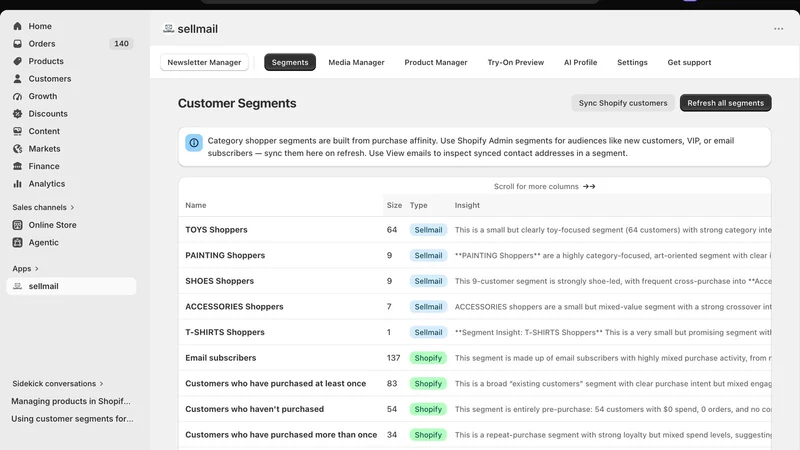The width and height of the screenshot is (800, 450).
Task: Click Sync Shopify customers button
Action: click(x=623, y=103)
